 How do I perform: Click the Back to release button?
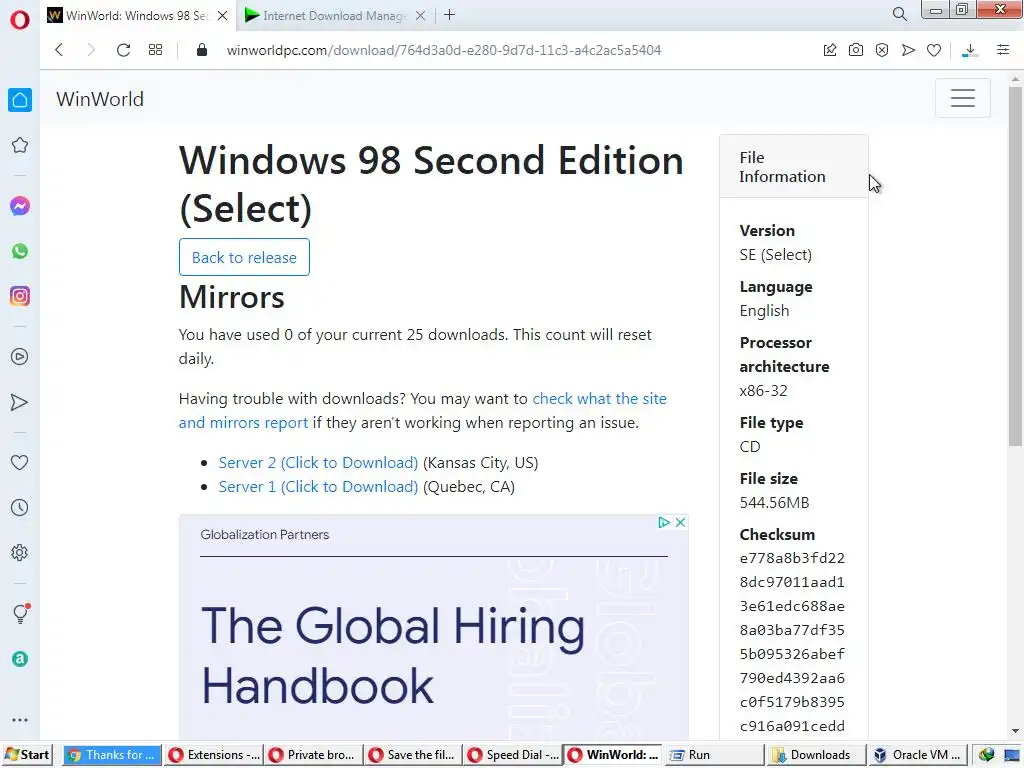(244, 257)
